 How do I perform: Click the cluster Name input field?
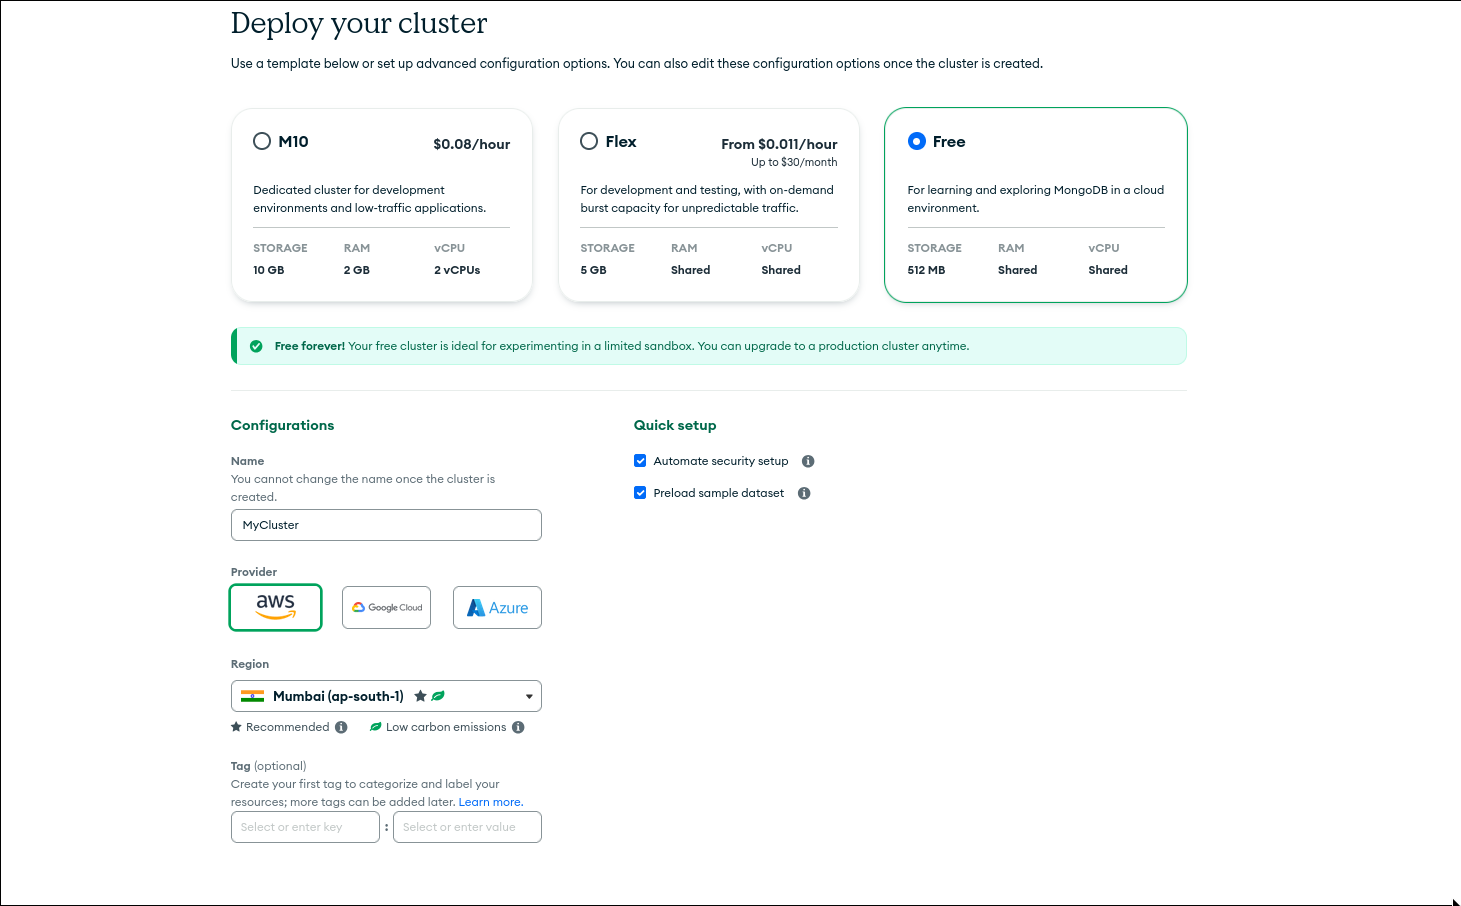(386, 525)
